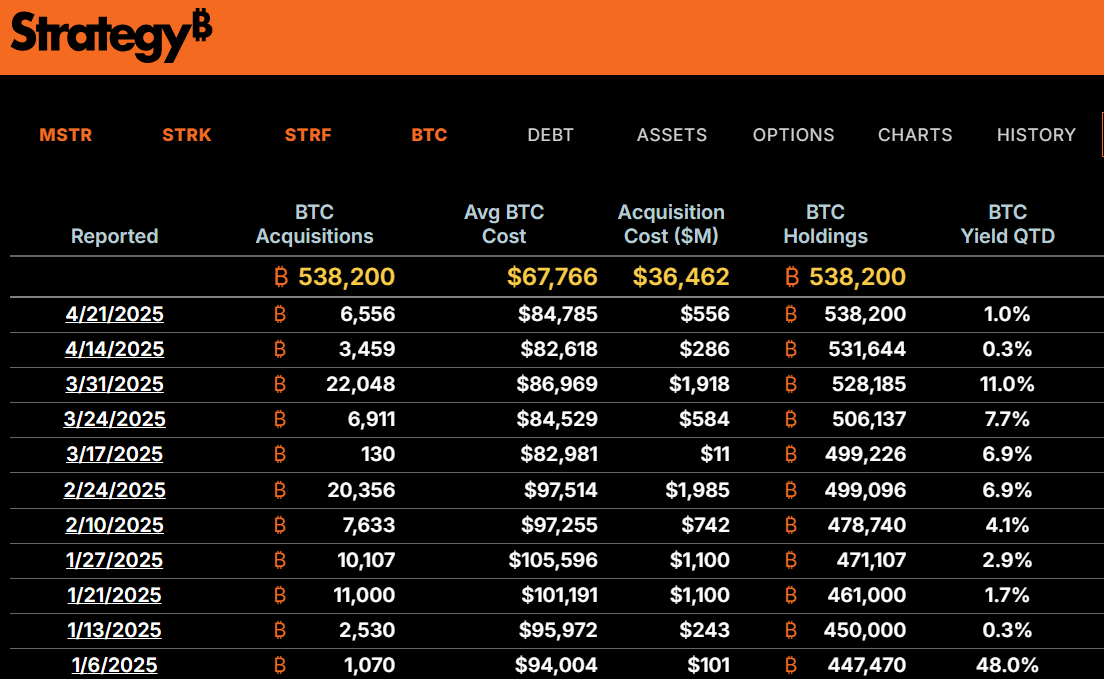Open the 1/13/2025 date link
This screenshot has height=679, width=1104.
click(115, 630)
